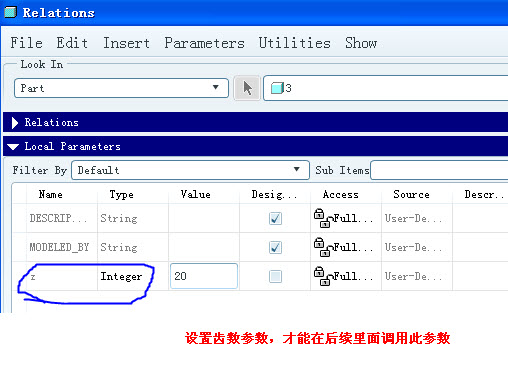Click the Full... access text in DESCRIP... row
Viewport: 508px width, 387px height.
353,218
